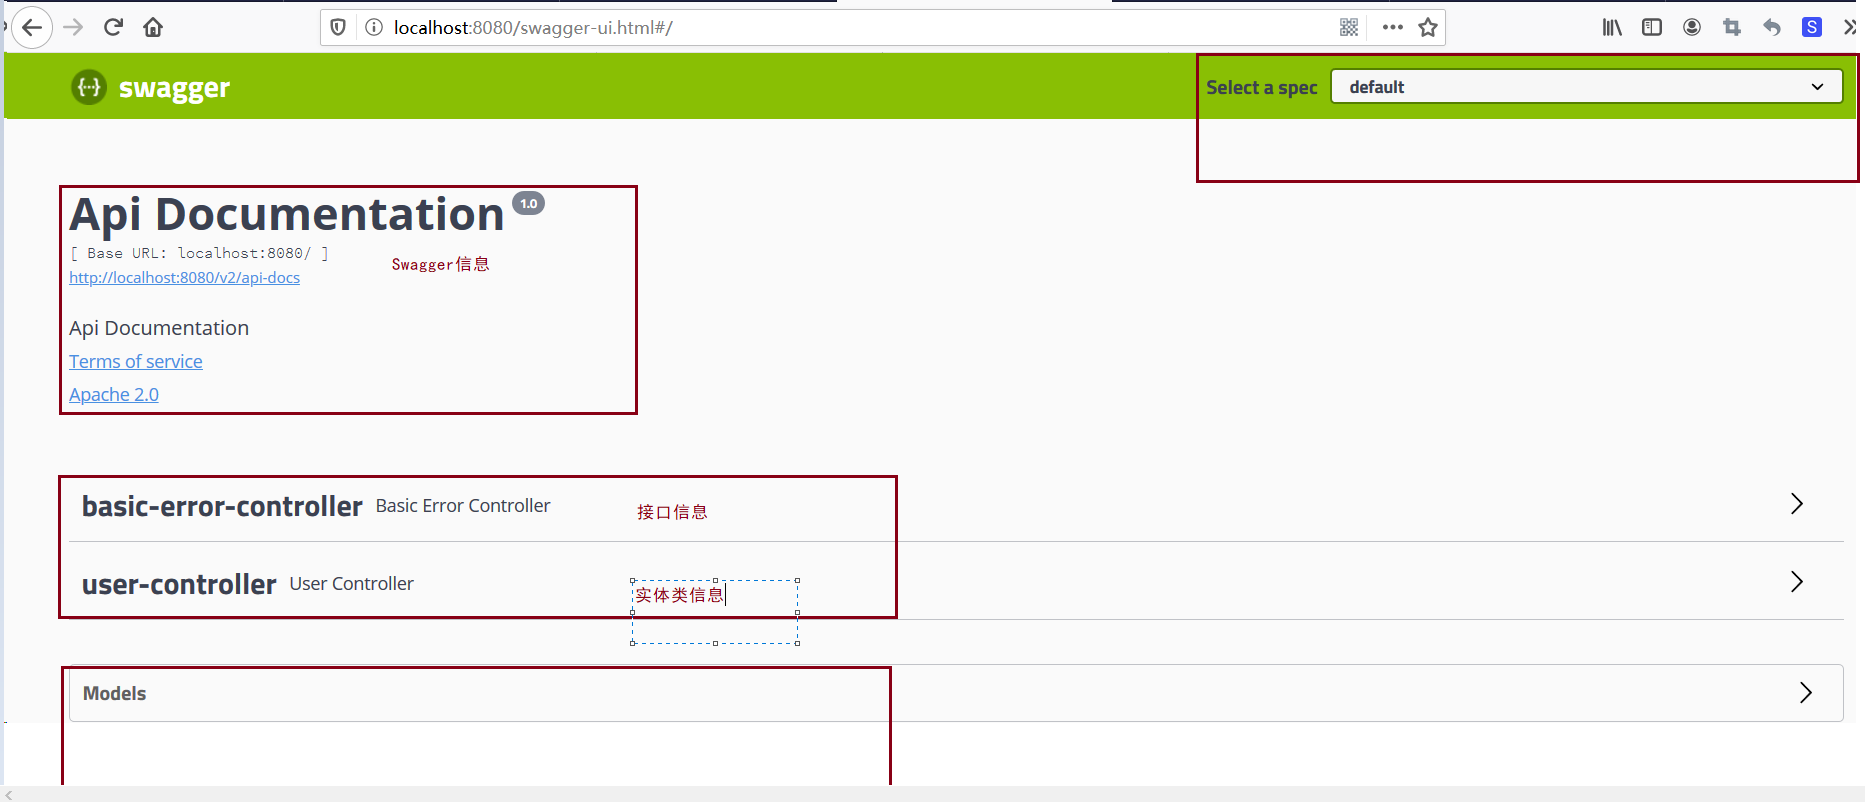Open the Apache 2.0 license link

click(114, 394)
